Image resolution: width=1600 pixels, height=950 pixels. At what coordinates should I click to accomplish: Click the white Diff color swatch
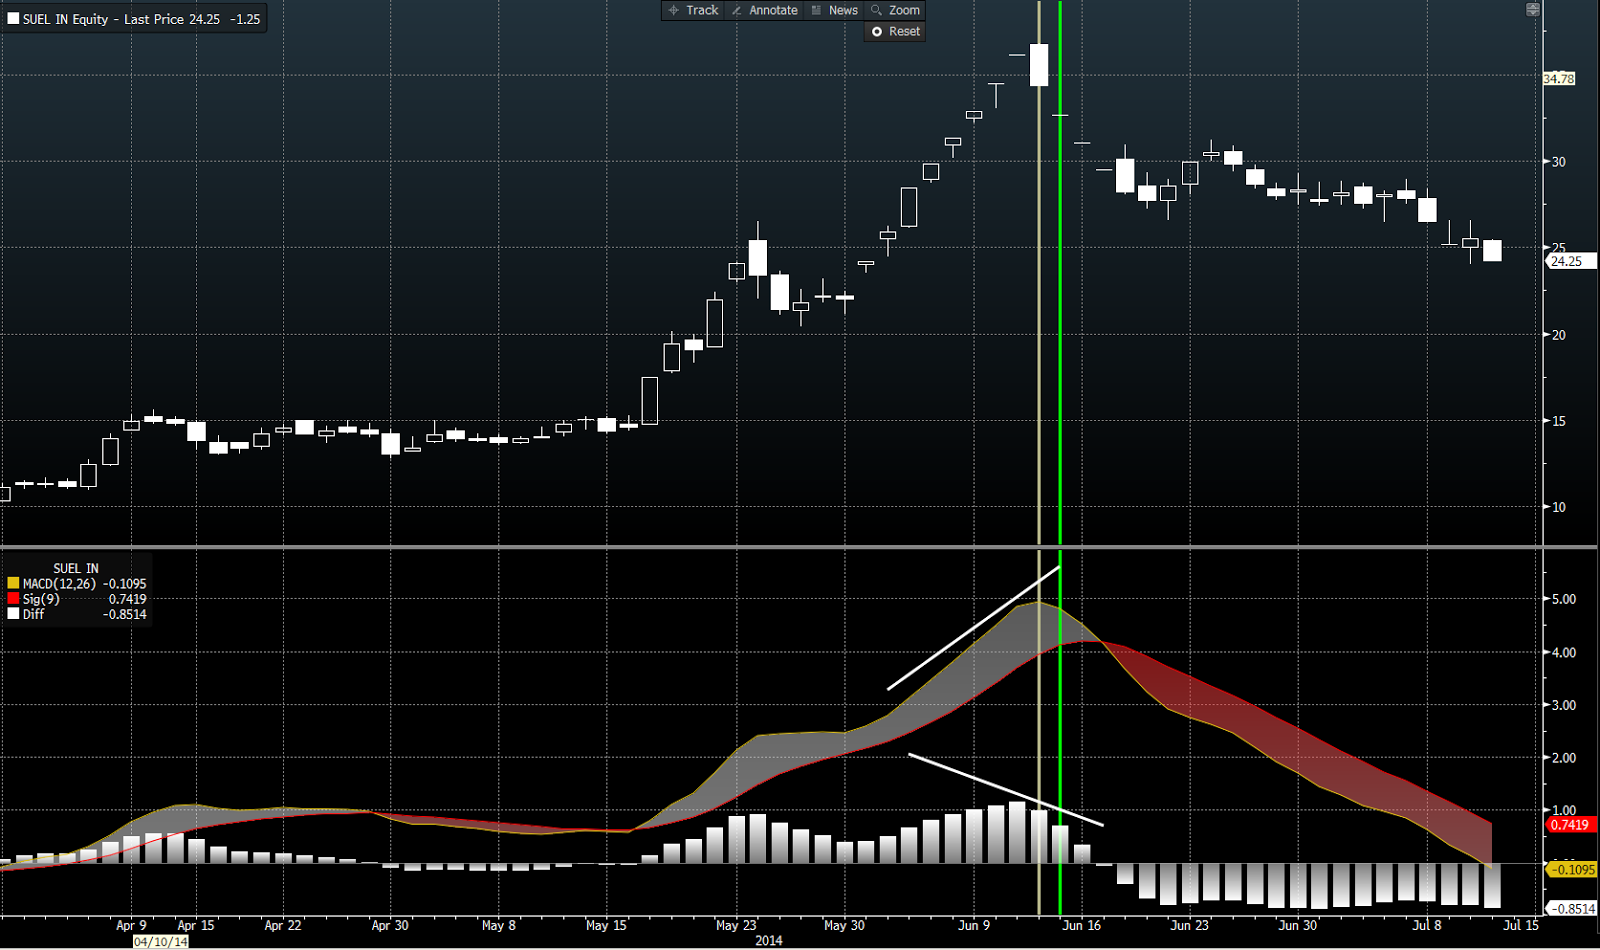tap(13, 614)
